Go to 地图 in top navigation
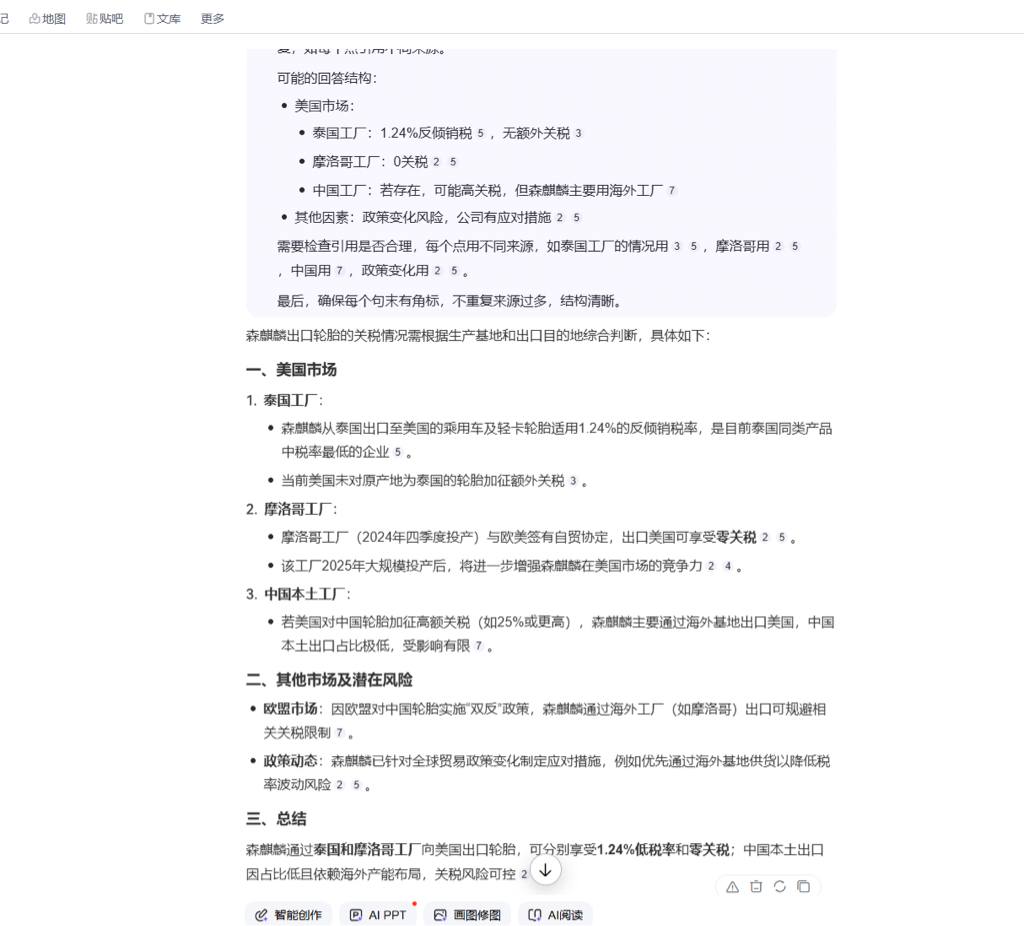This screenshot has height=926, width=1024. [48, 18]
